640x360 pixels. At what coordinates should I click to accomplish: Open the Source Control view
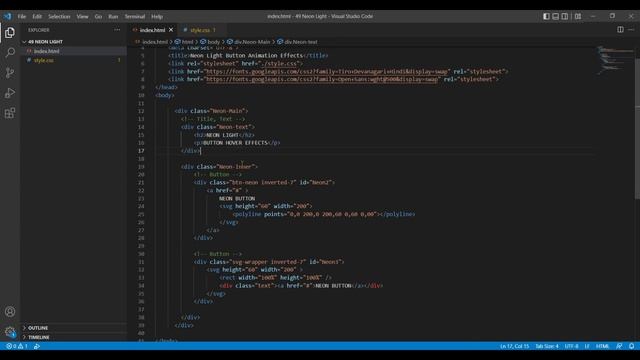[10, 73]
